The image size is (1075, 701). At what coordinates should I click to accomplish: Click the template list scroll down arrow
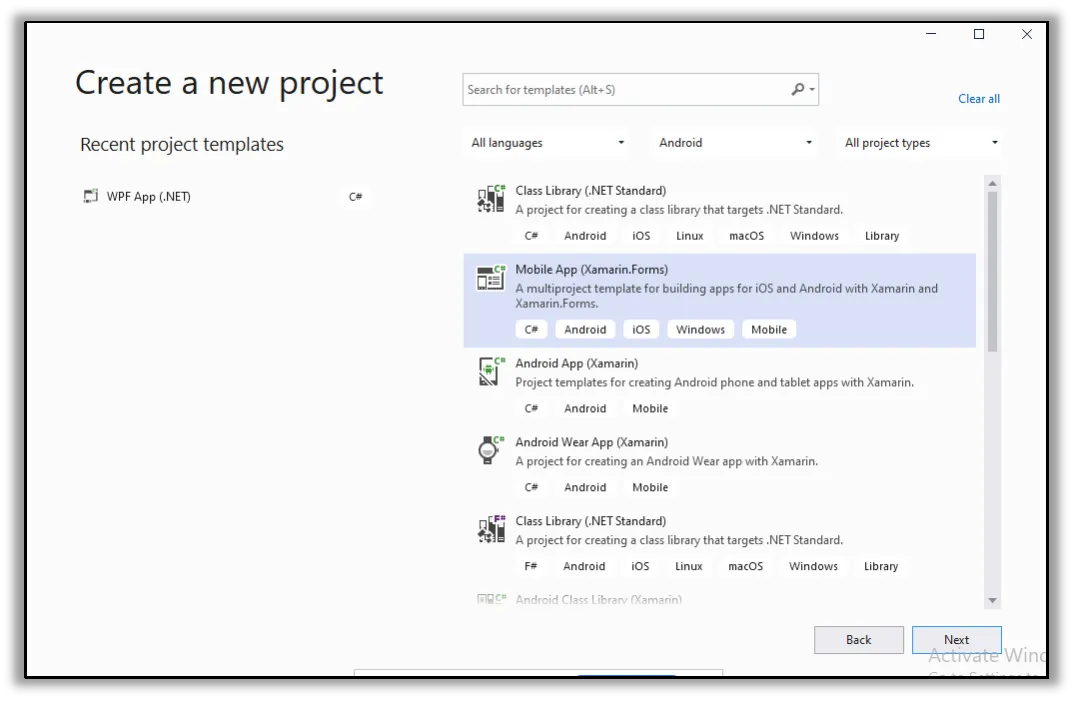[x=992, y=600]
